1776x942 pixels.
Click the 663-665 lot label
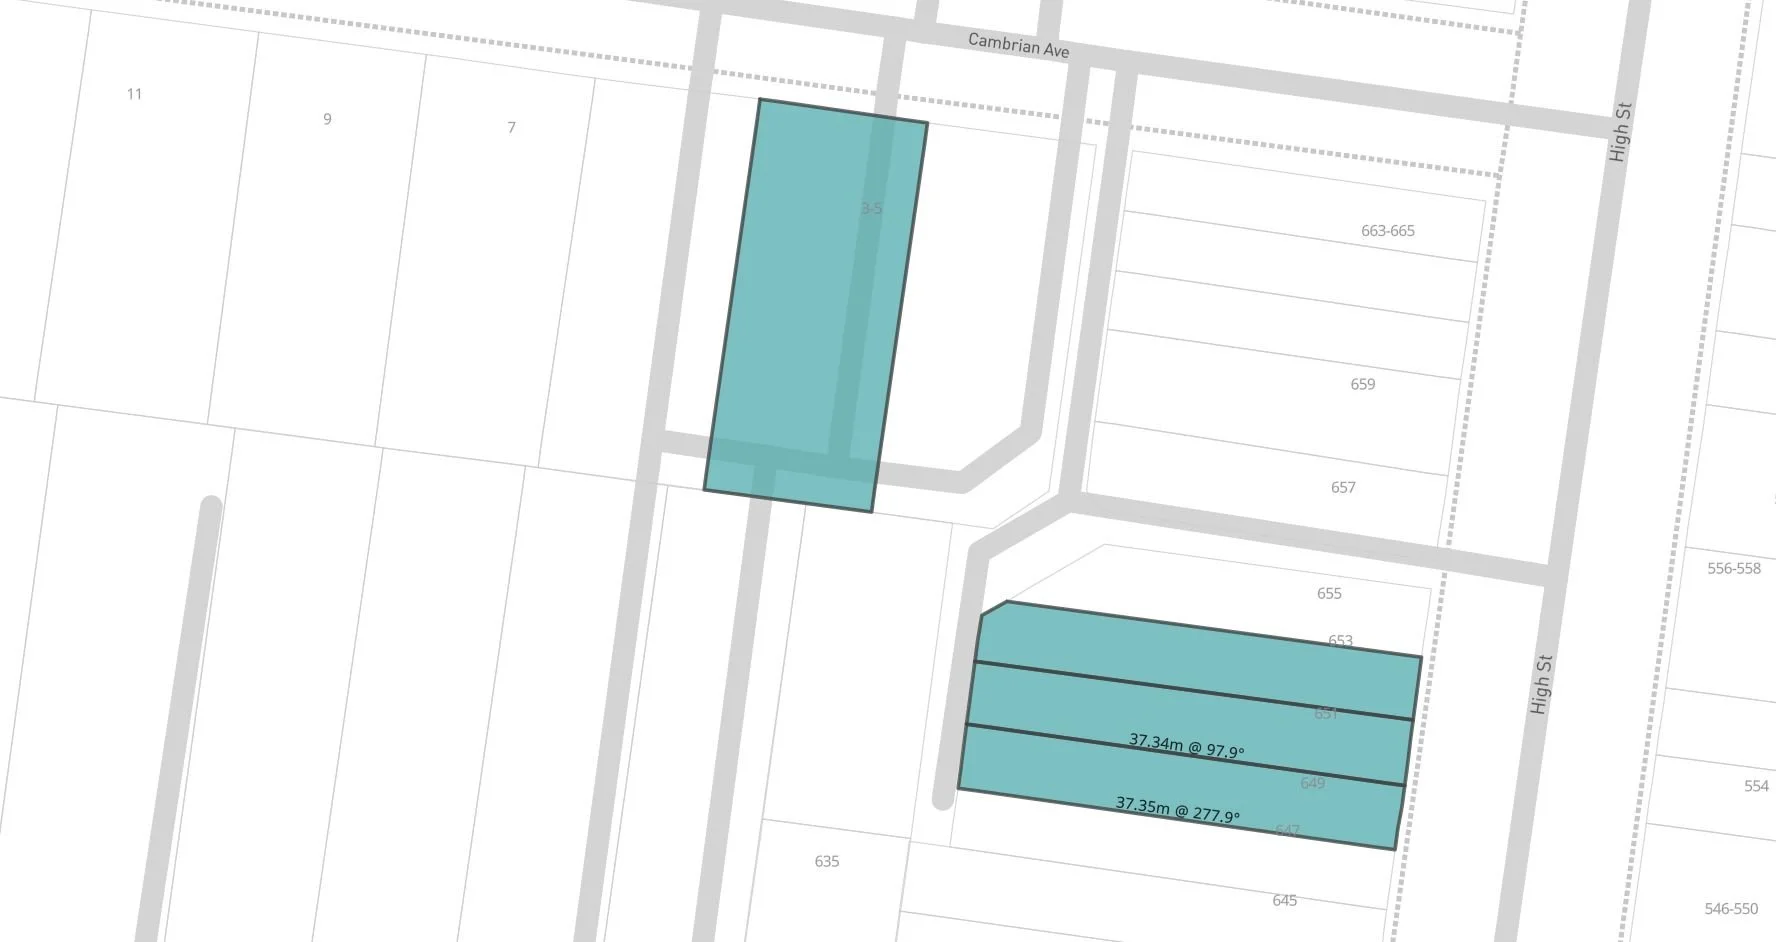[x=1387, y=231]
